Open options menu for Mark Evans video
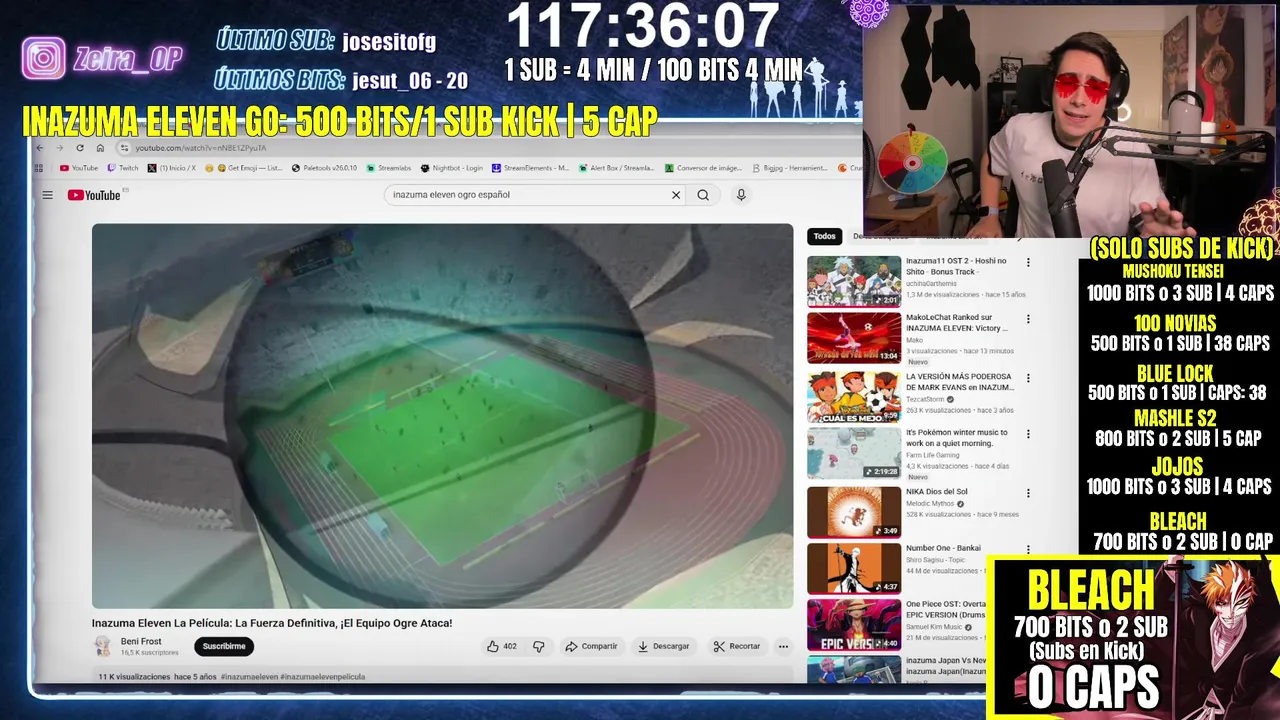 tap(1028, 378)
